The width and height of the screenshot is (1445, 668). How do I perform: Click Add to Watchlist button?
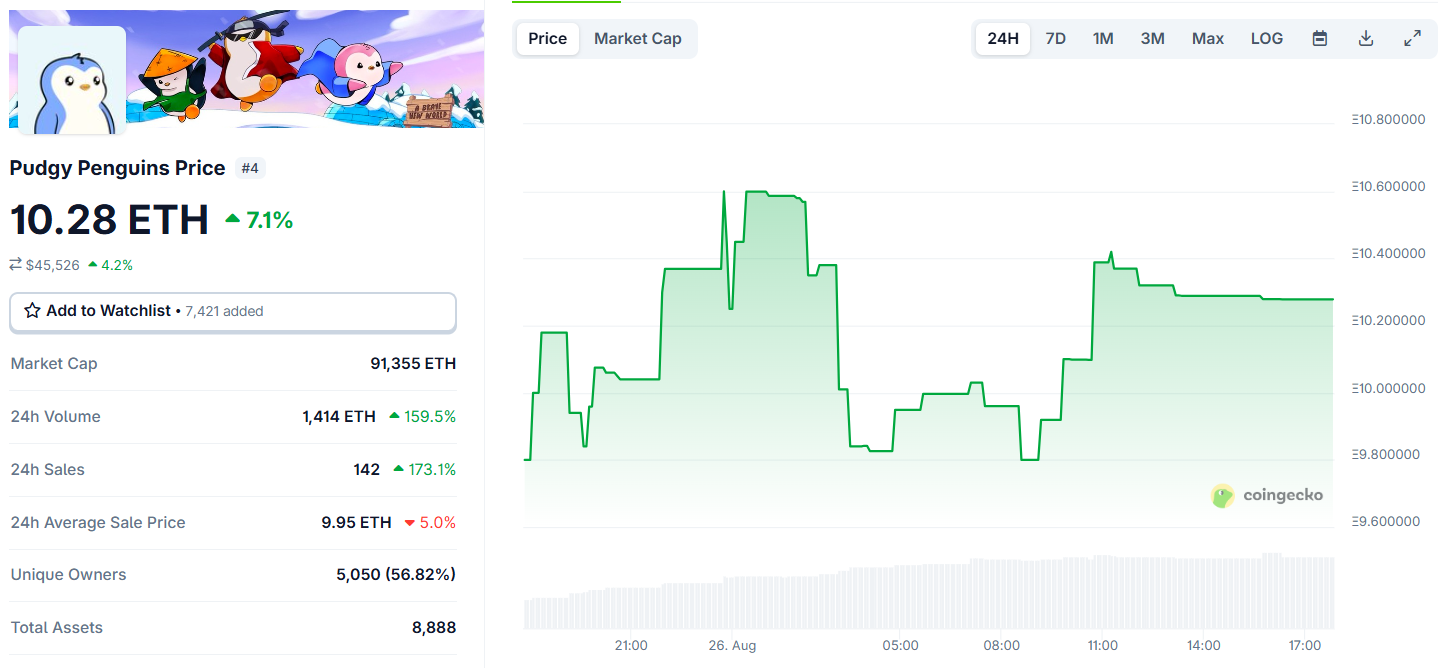(x=232, y=312)
